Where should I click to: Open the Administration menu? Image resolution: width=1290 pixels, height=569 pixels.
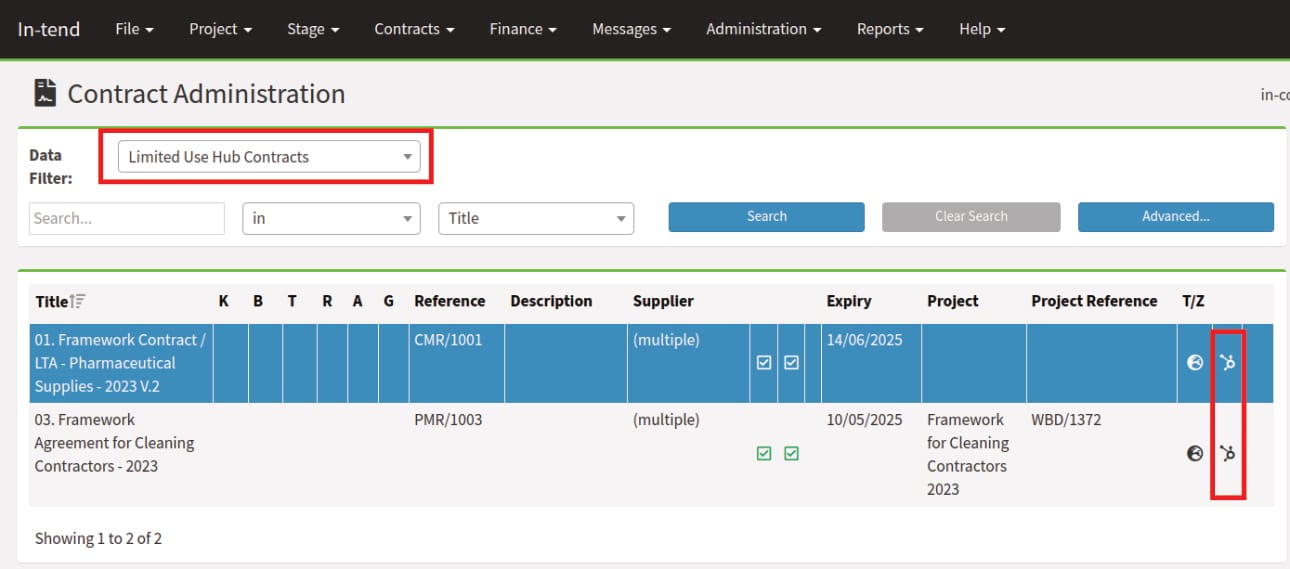pos(763,29)
